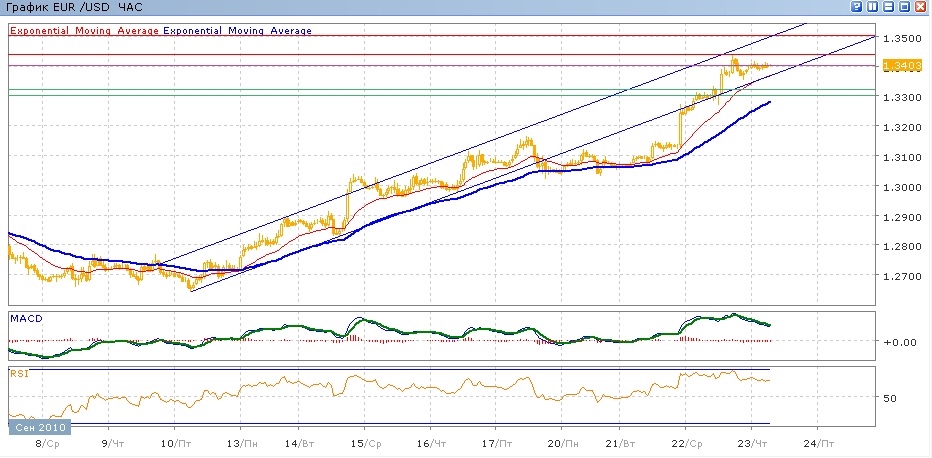Viewport: 932px width, 458px height.
Task: Click the help question mark icon
Action: 858,7
